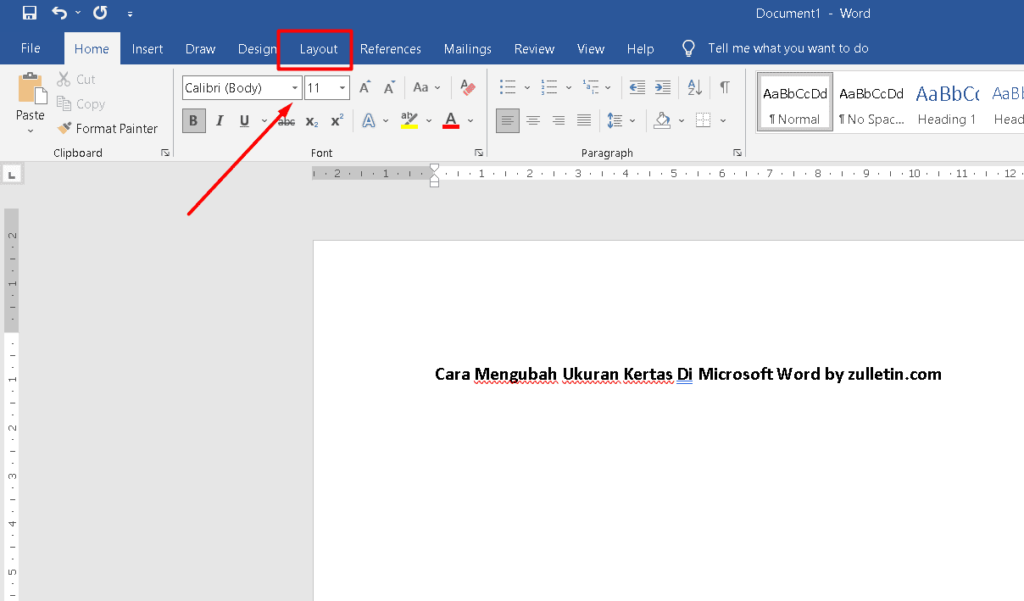Apply strikethrough formatting
Image resolution: width=1024 pixels, height=601 pixels.
[287, 121]
